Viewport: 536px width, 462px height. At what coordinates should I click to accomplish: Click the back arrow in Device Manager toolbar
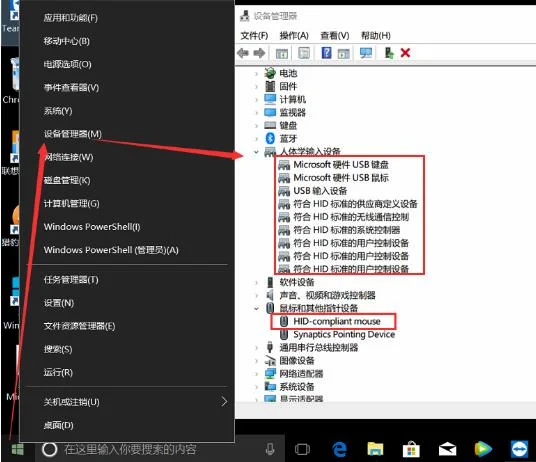tap(243, 53)
